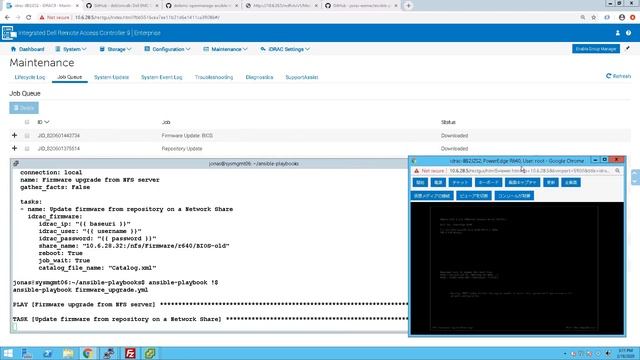This screenshot has width=640, height=360.
Task: Open a new browser tab with plus icon
Action: (x=408, y=6)
